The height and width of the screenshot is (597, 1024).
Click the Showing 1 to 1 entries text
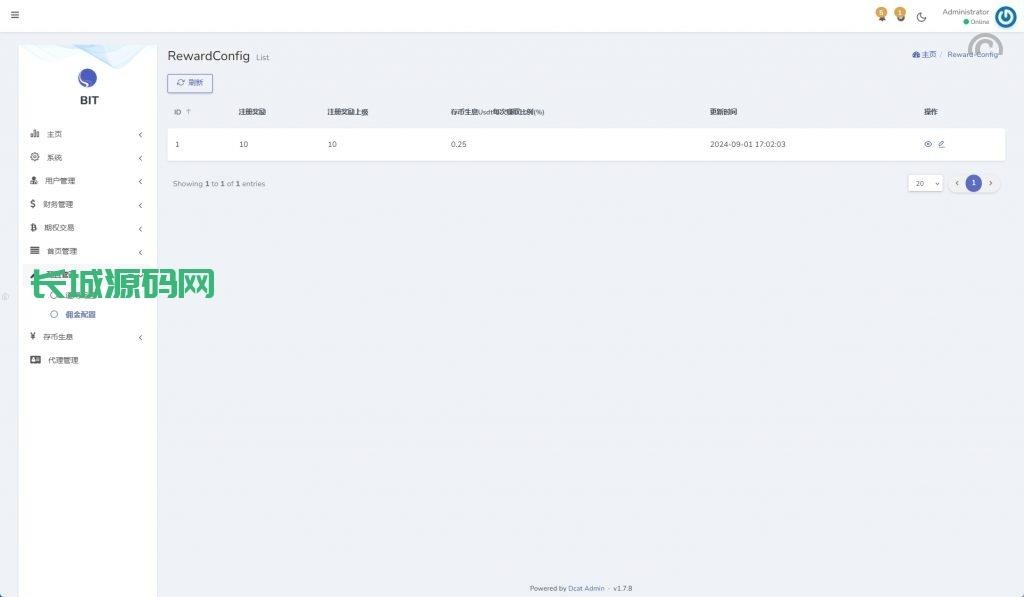(x=219, y=184)
